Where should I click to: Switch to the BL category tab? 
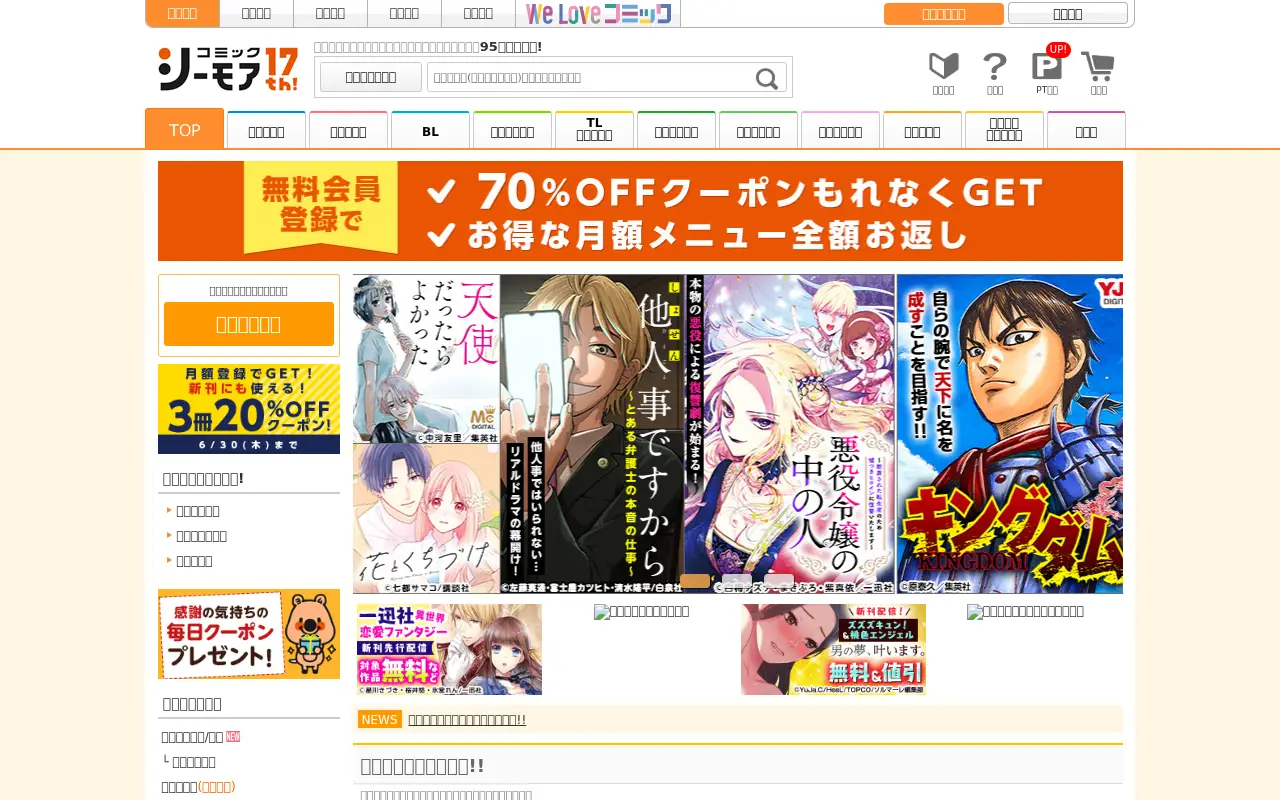point(430,131)
